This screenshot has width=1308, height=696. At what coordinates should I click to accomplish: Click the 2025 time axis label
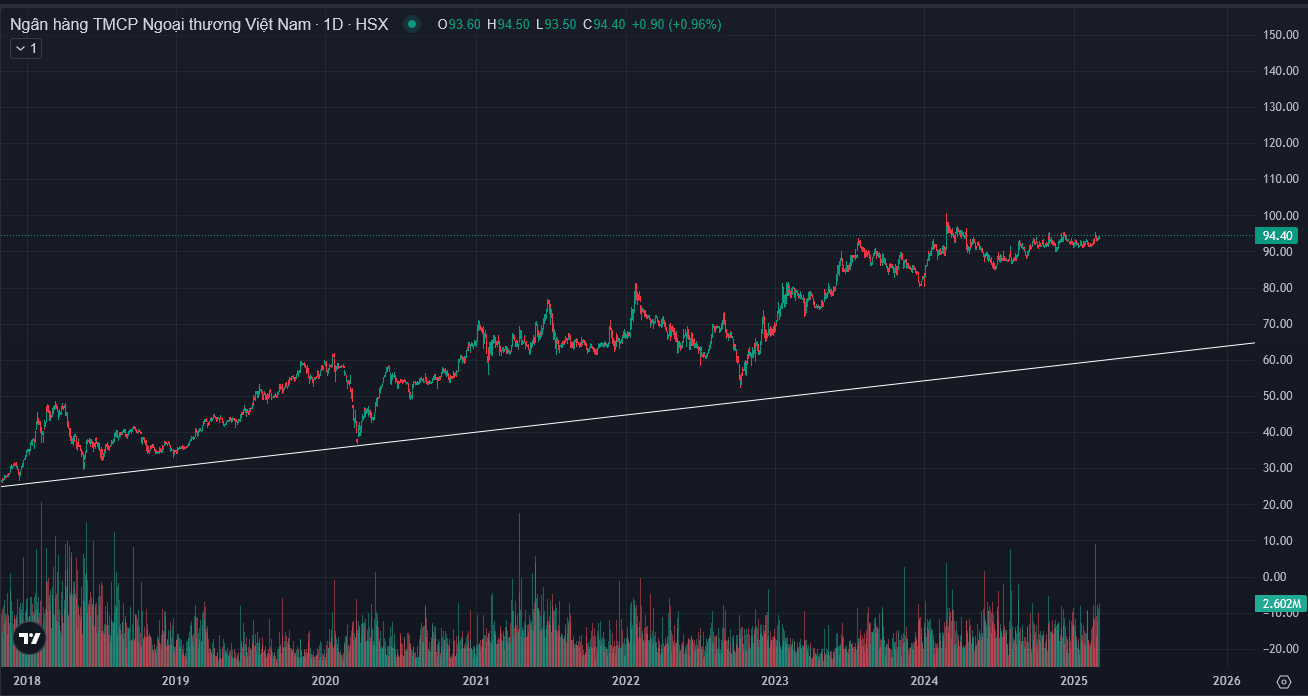click(x=1075, y=681)
